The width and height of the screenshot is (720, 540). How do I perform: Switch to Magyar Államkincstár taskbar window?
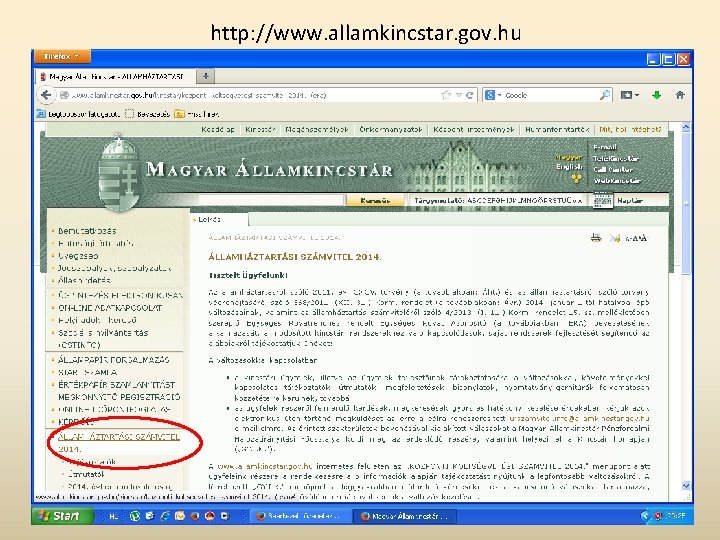tap(406, 516)
